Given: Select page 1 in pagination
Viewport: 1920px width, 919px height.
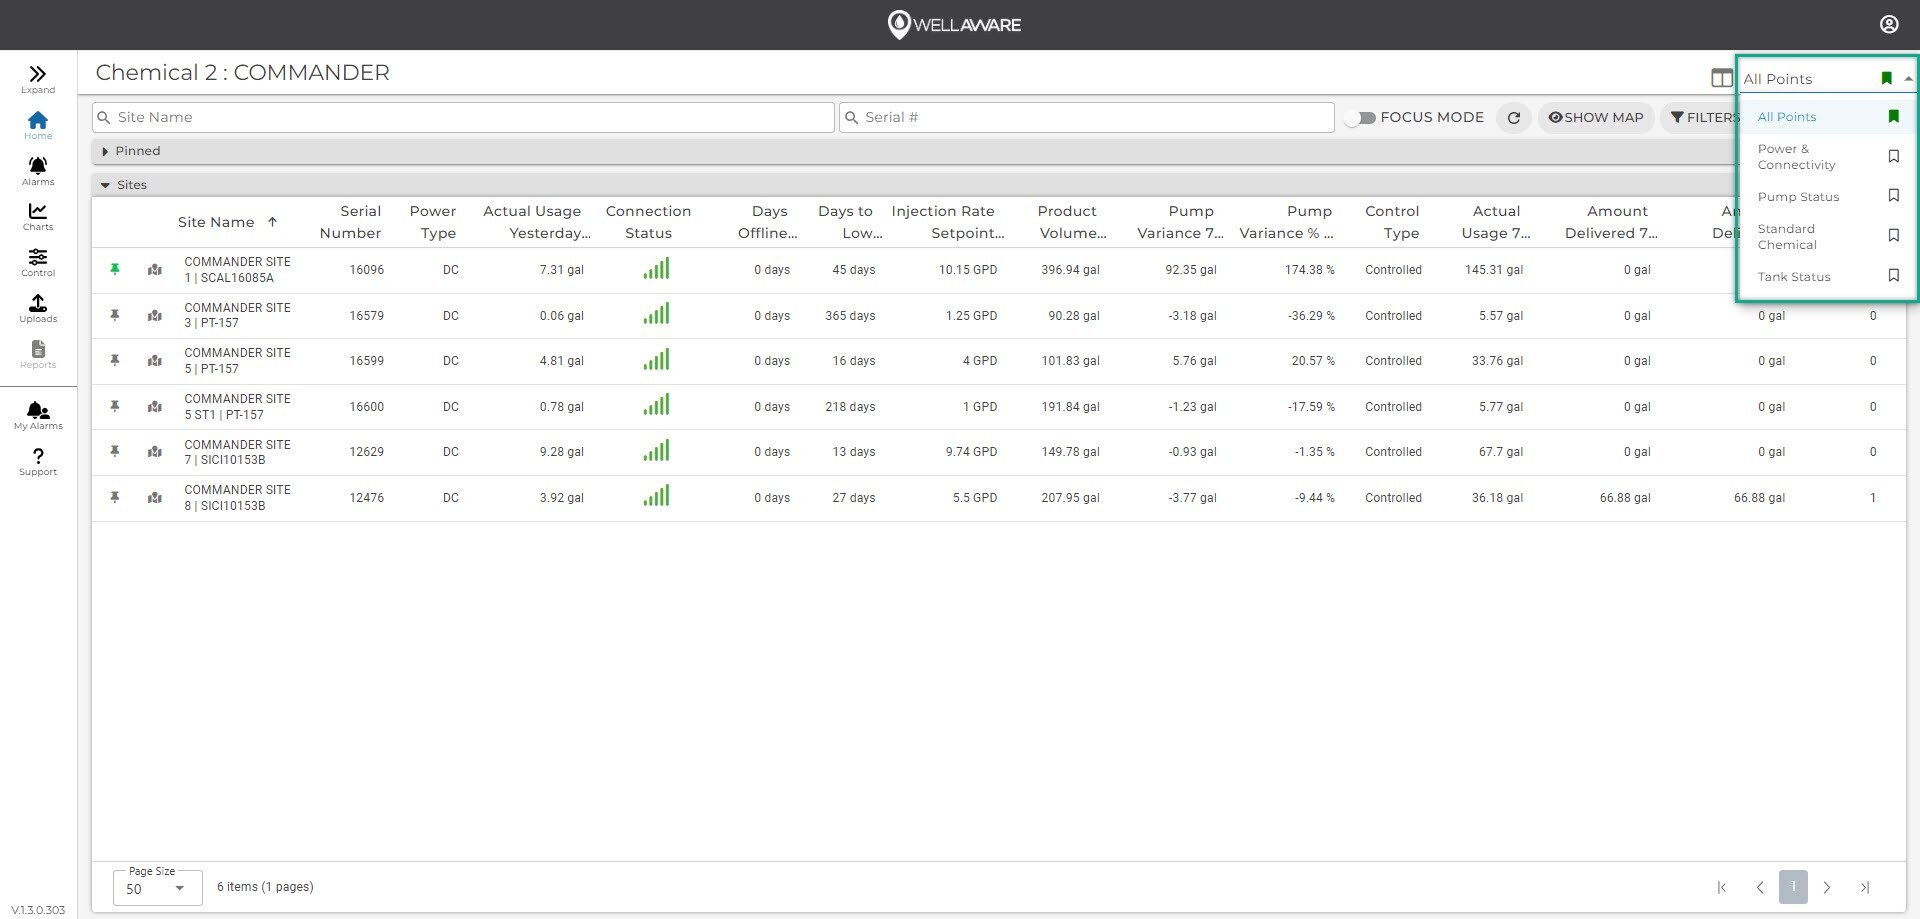Looking at the screenshot, I should pos(1793,887).
